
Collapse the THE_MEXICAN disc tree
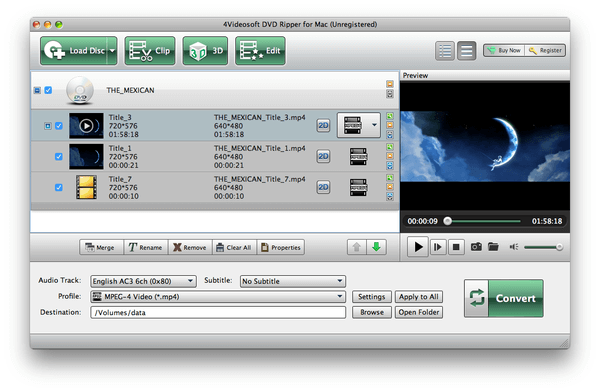[x=37, y=90]
